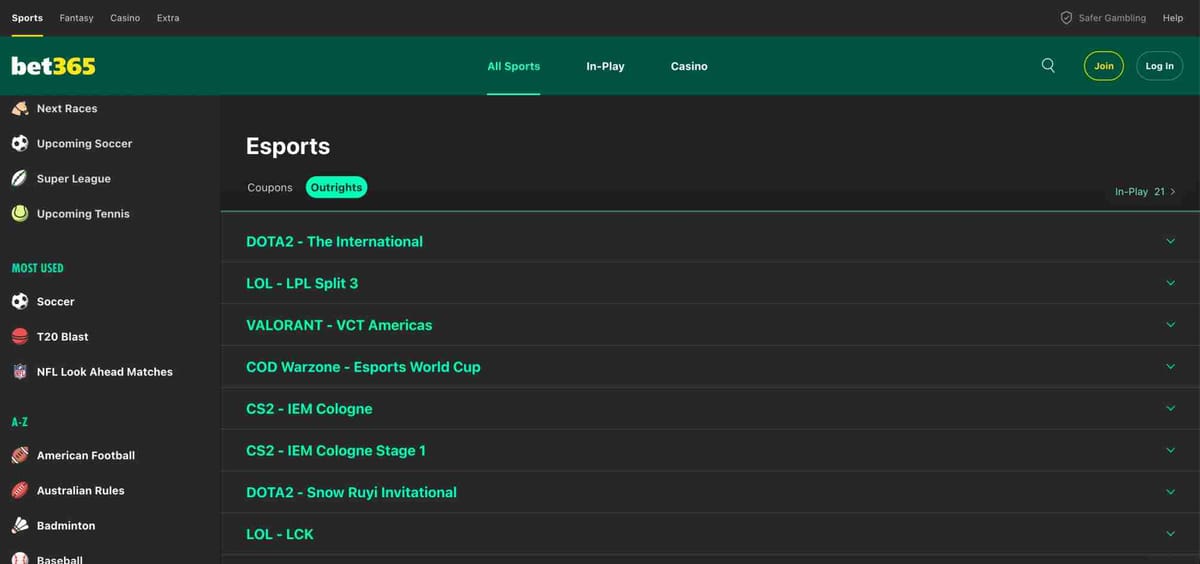Open American Football in A-Z list

[86, 455]
